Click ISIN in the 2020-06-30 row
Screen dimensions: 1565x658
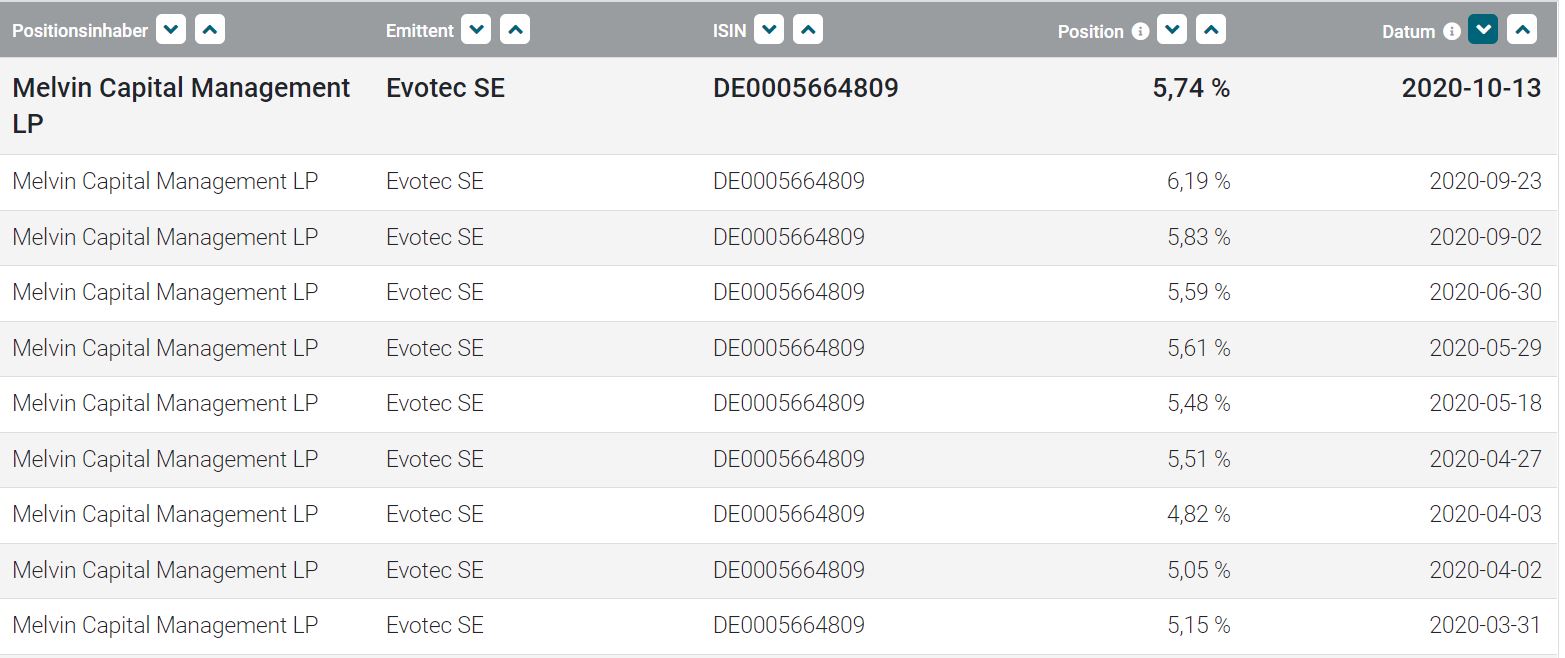(788, 293)
